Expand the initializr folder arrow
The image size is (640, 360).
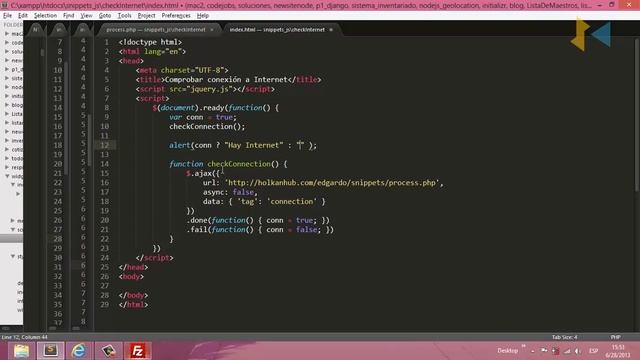(7, 96)
